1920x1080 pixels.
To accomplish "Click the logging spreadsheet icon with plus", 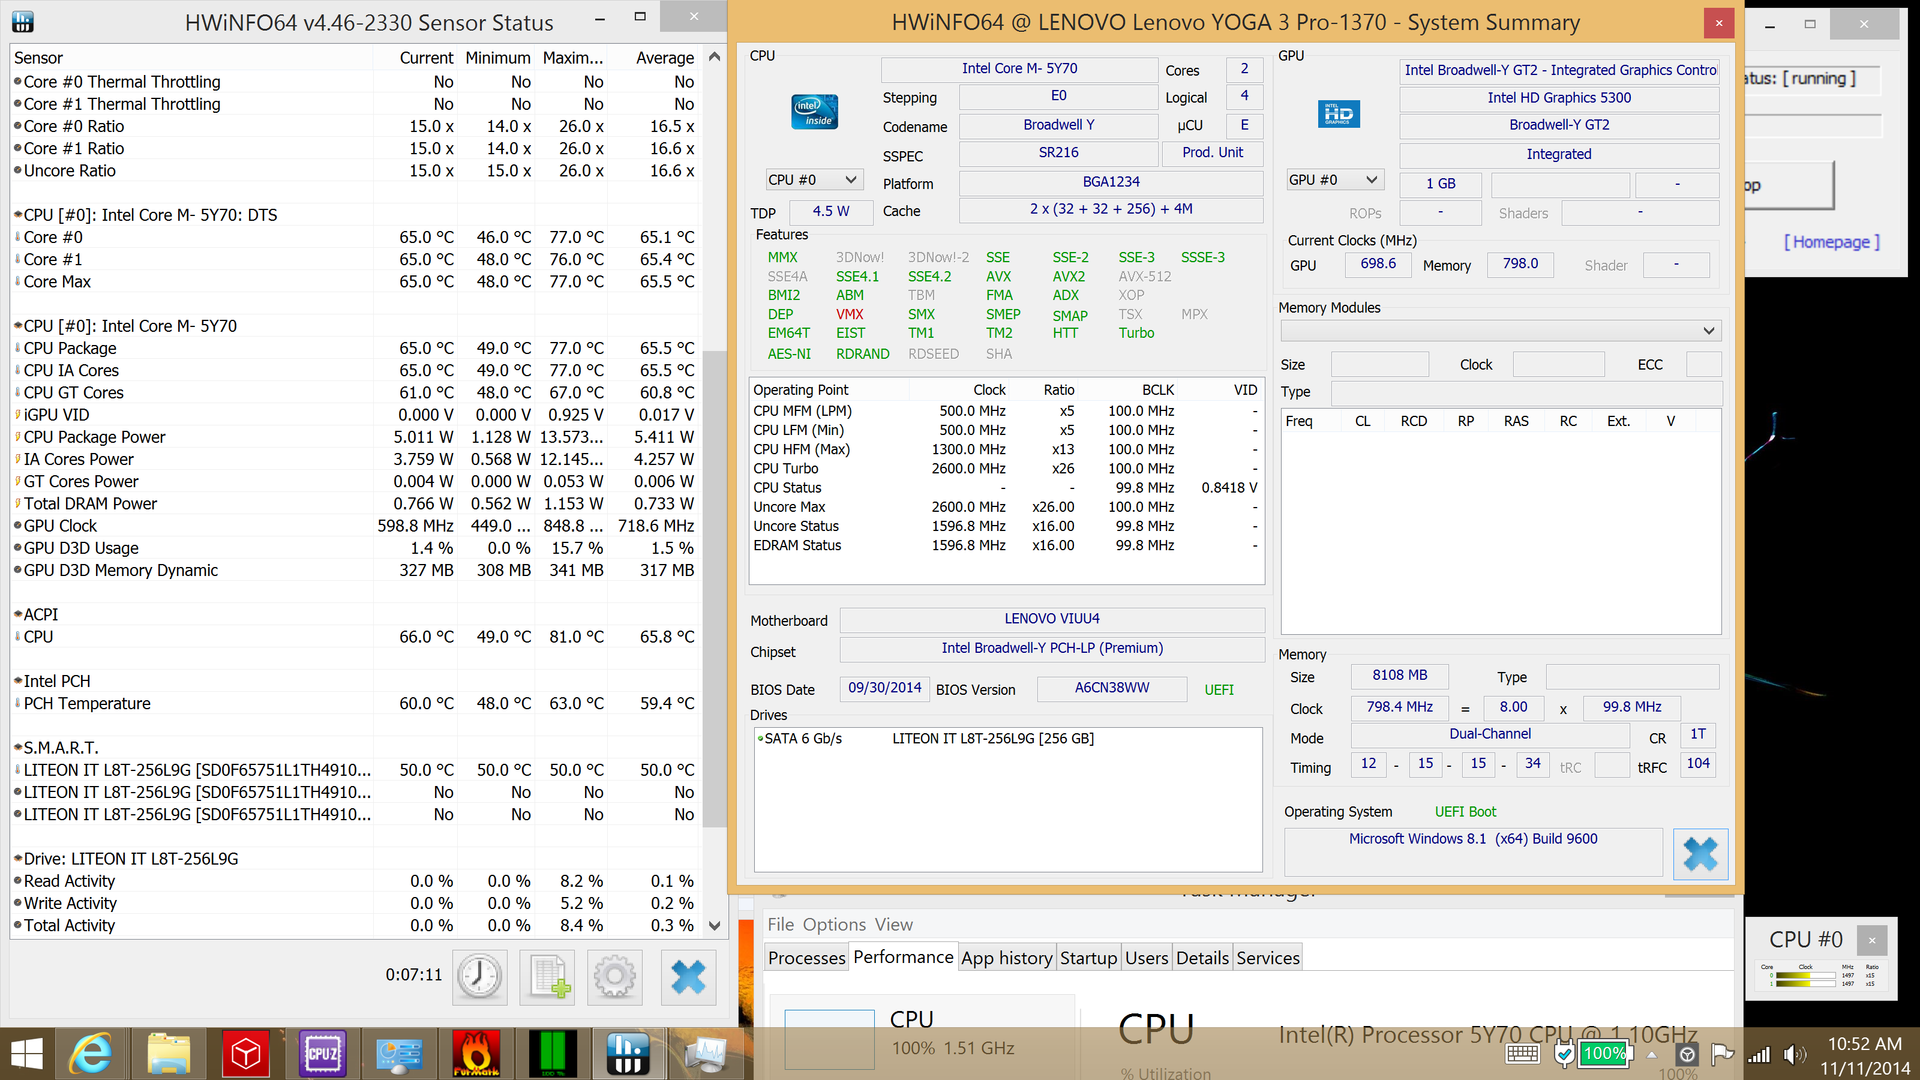I will click(549, 976).
